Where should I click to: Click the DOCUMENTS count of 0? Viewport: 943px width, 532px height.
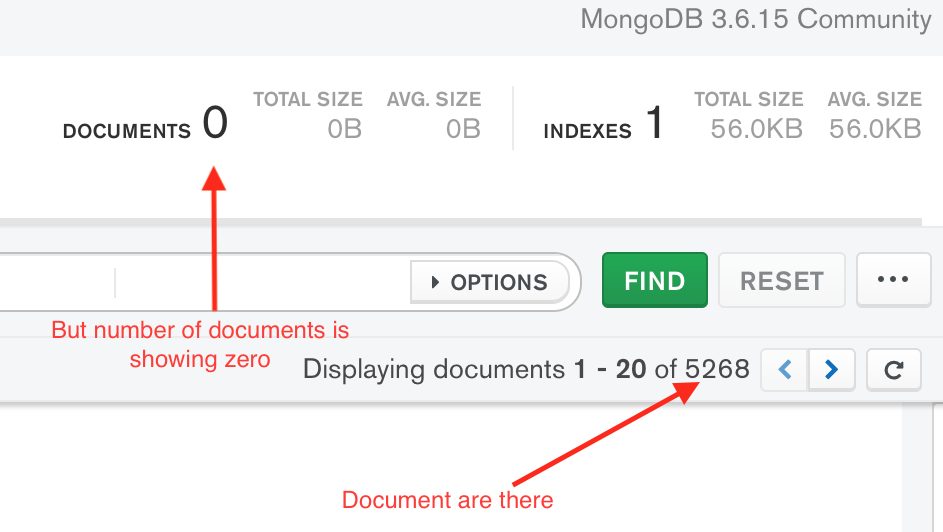coord(215,124)
